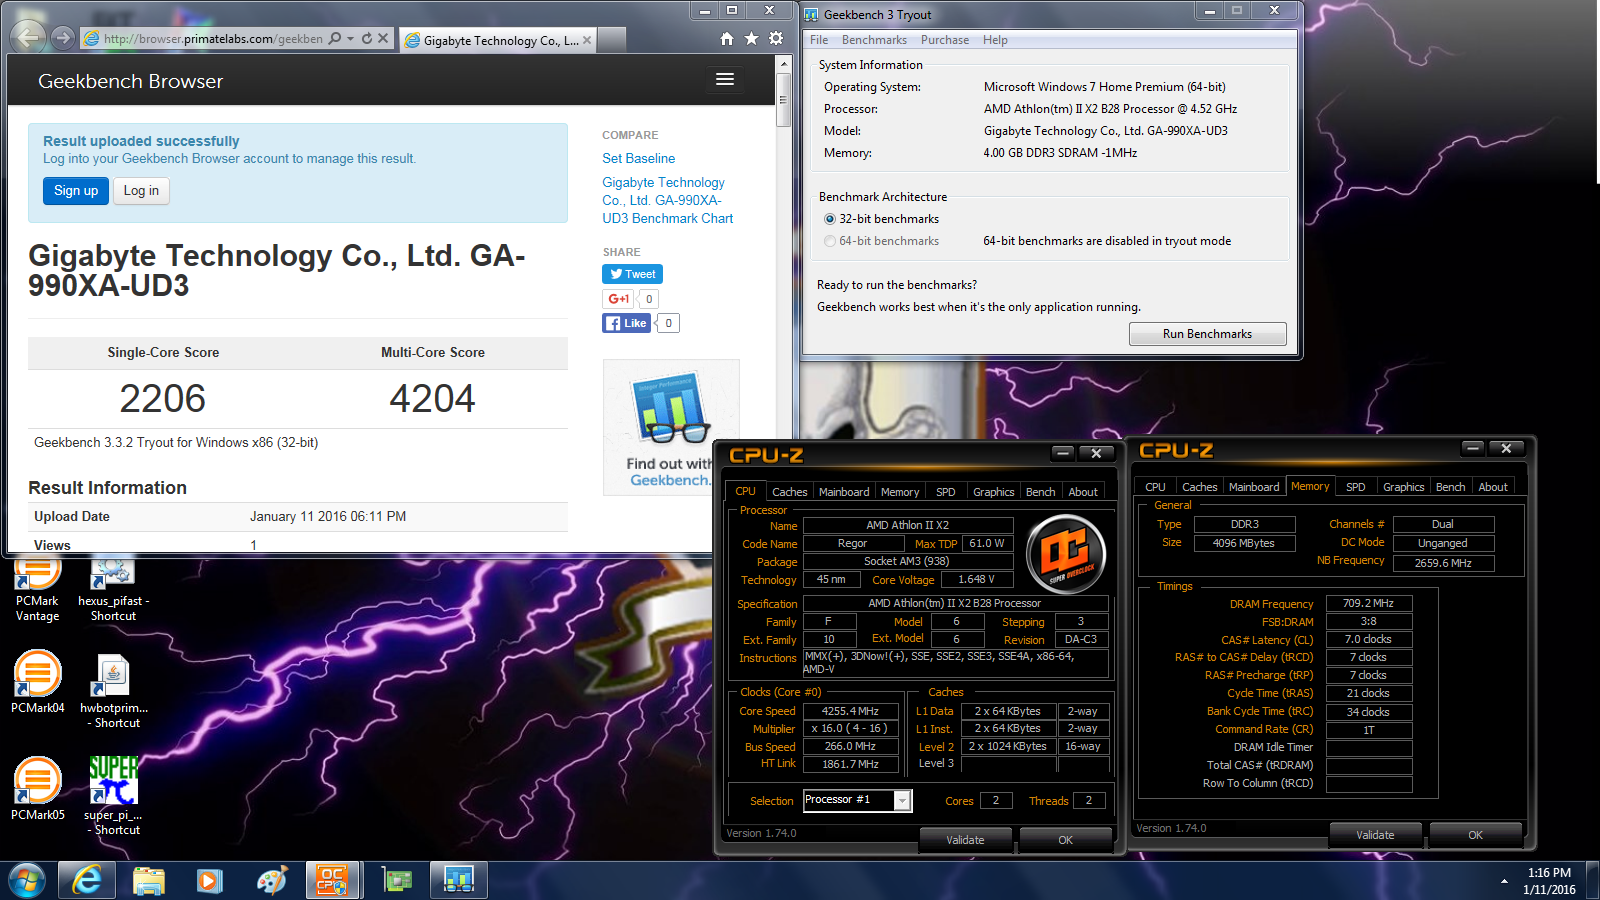Click the Views count link 1
Viewport: 1600px width, 900px height.
(253, 545)
